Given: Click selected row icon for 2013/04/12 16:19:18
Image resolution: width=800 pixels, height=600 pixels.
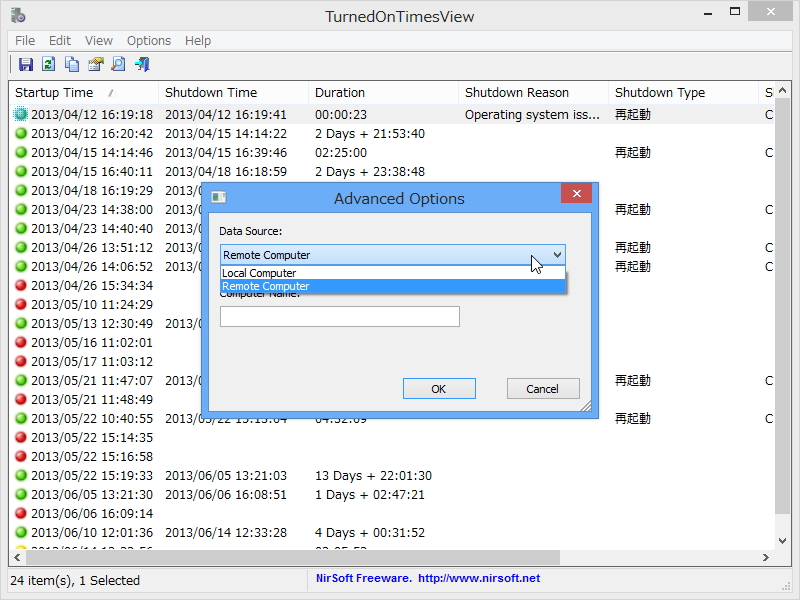Looking at the screenshot, I should (x=21, y=114).
